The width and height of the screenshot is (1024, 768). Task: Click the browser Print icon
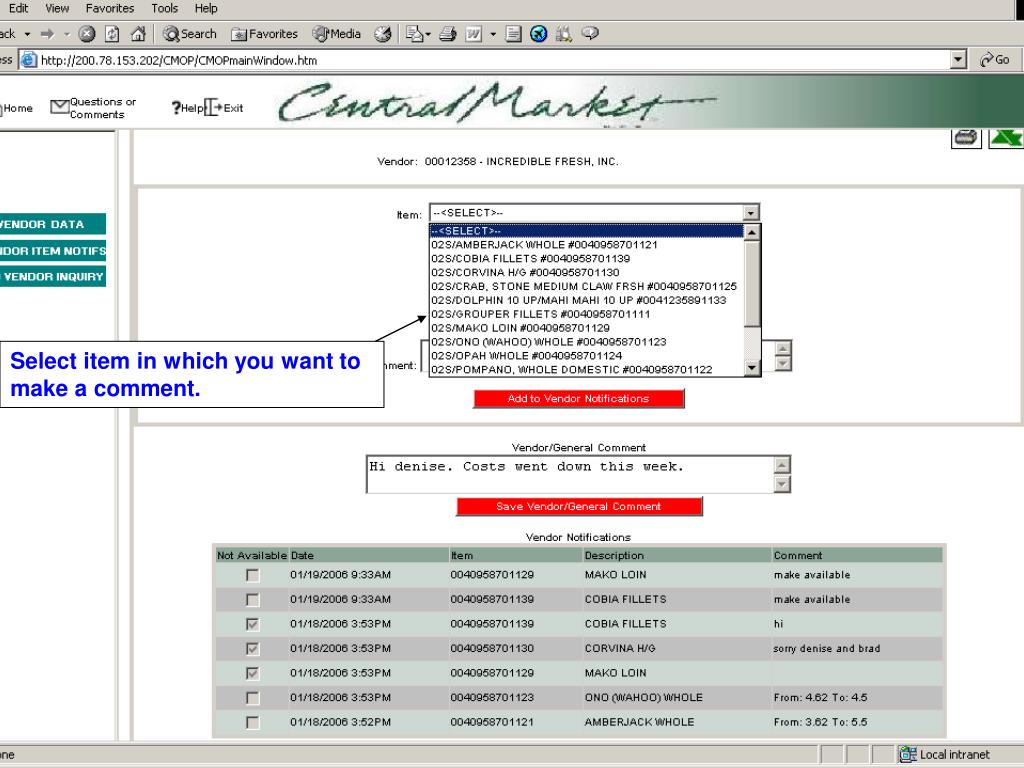coord(447,34)
